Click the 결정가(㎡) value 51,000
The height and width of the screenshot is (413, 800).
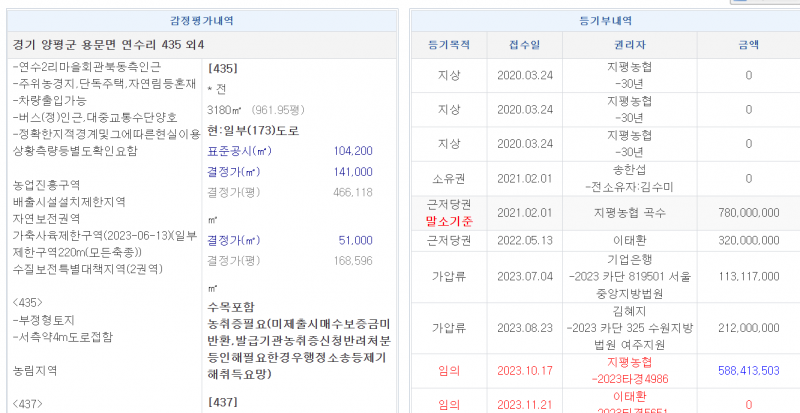click(355, 240)
